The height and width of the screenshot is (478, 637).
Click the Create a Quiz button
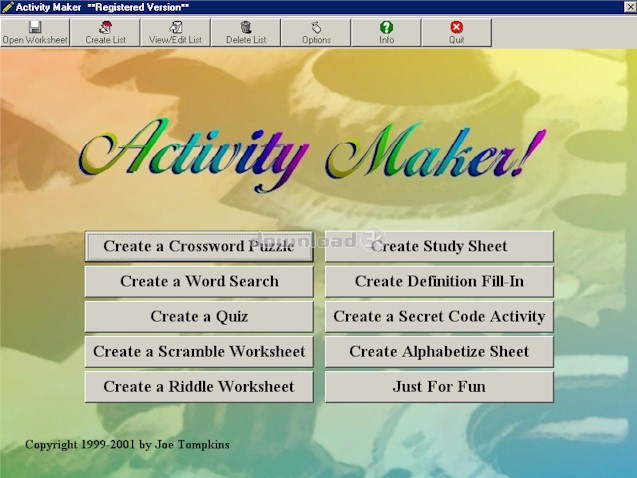pyautogui.click(x=199, y=316)
